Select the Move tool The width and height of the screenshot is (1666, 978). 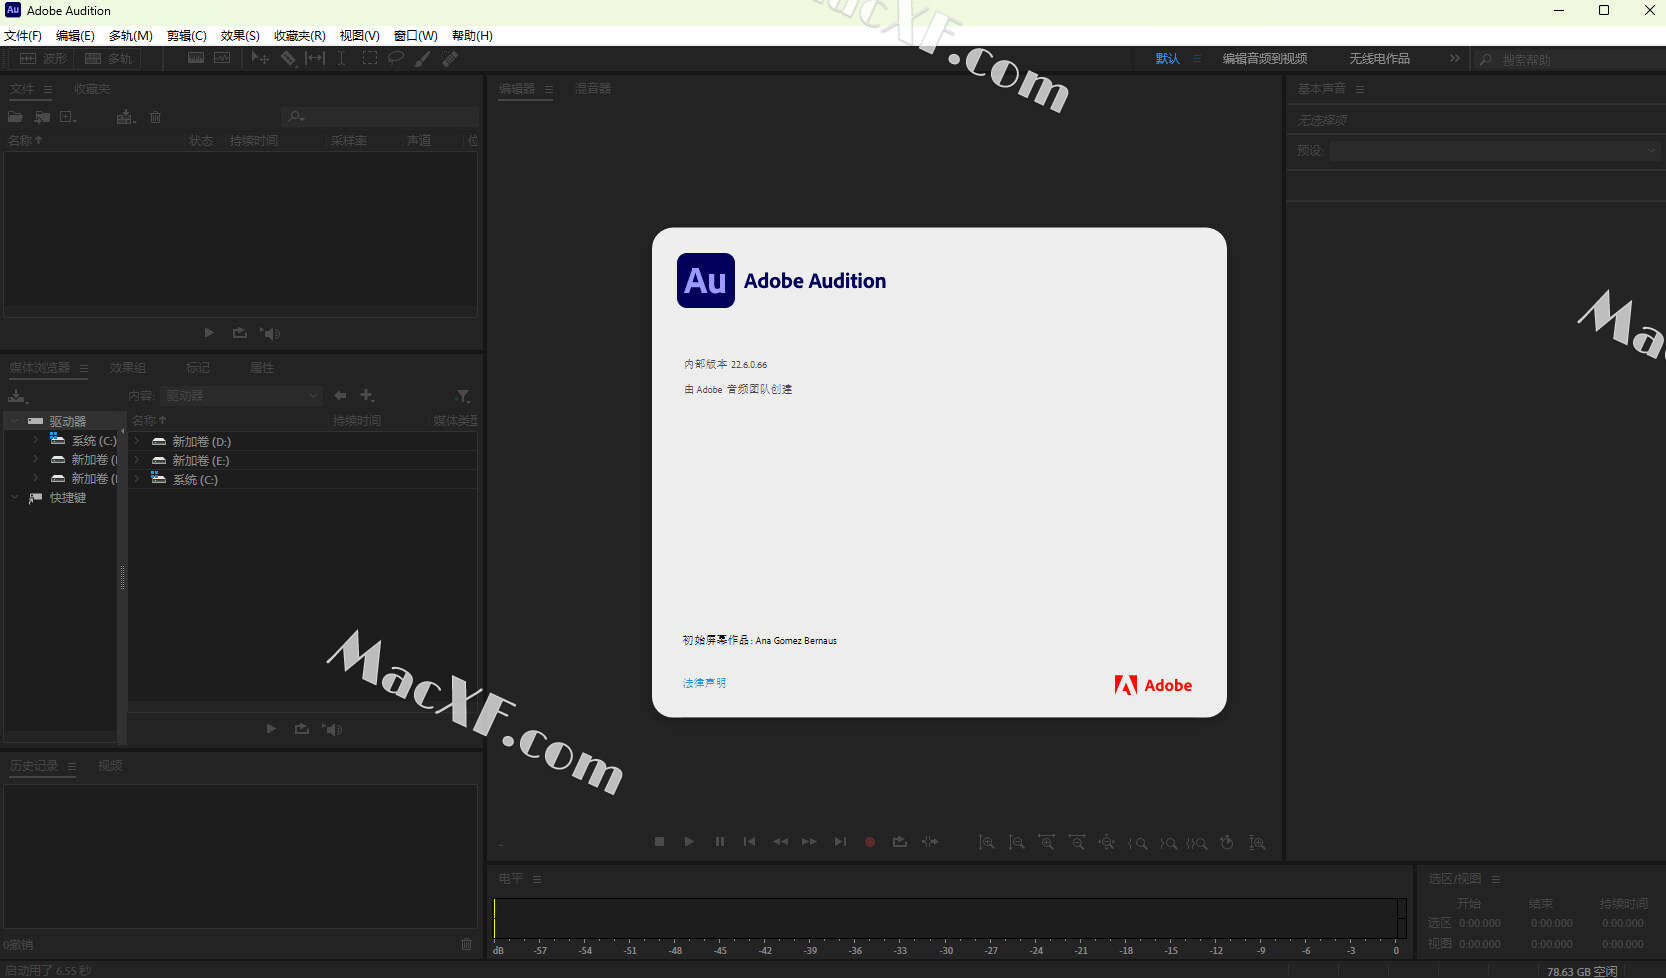coord(260,58)
